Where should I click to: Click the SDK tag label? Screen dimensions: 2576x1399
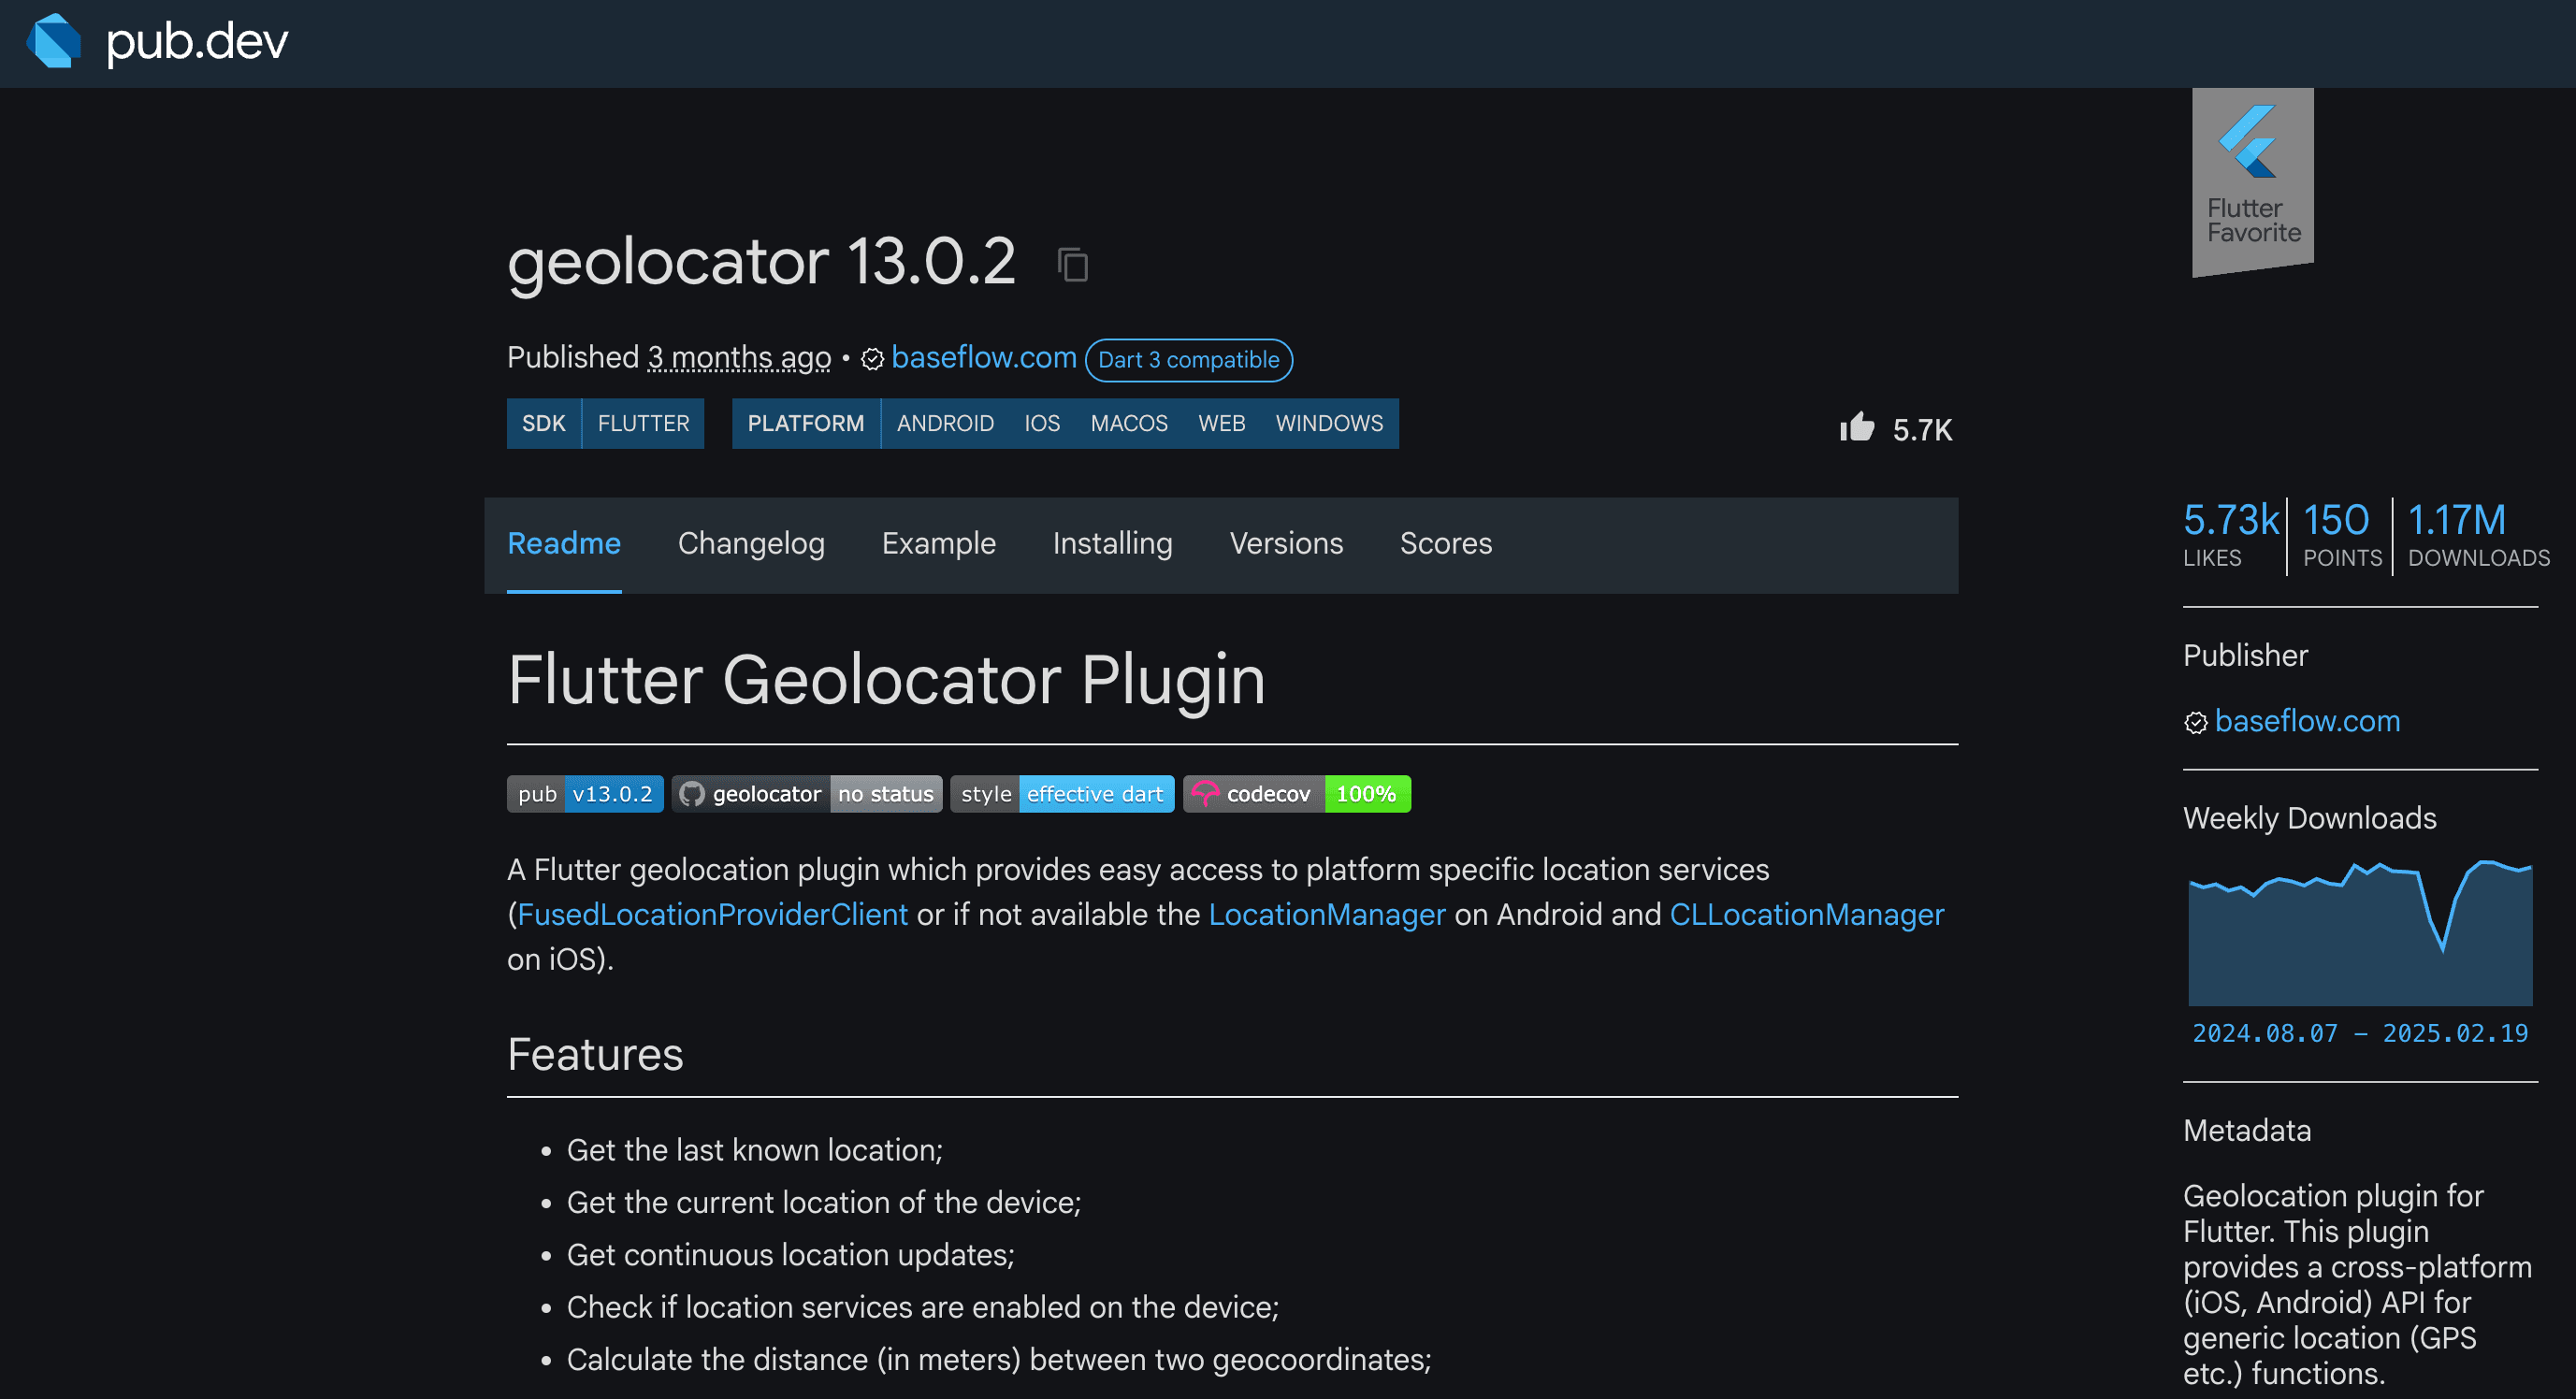click(544, 424)
